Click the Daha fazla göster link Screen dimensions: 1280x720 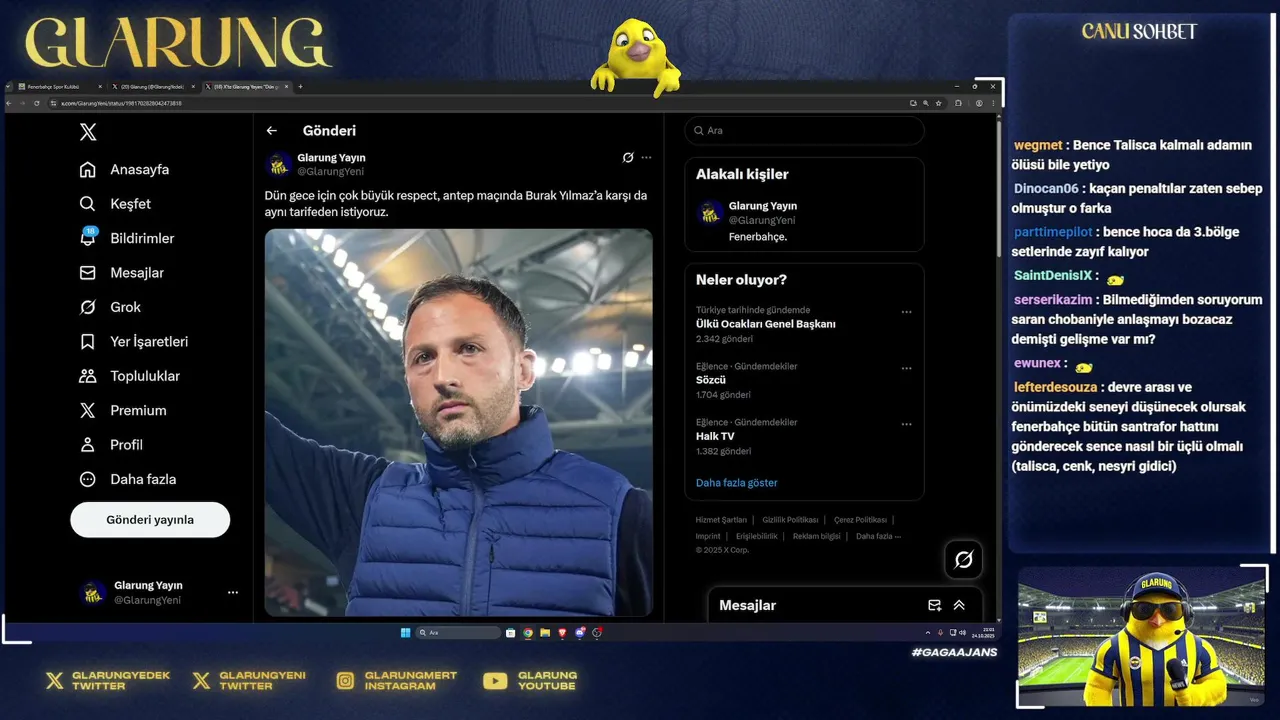737,483
